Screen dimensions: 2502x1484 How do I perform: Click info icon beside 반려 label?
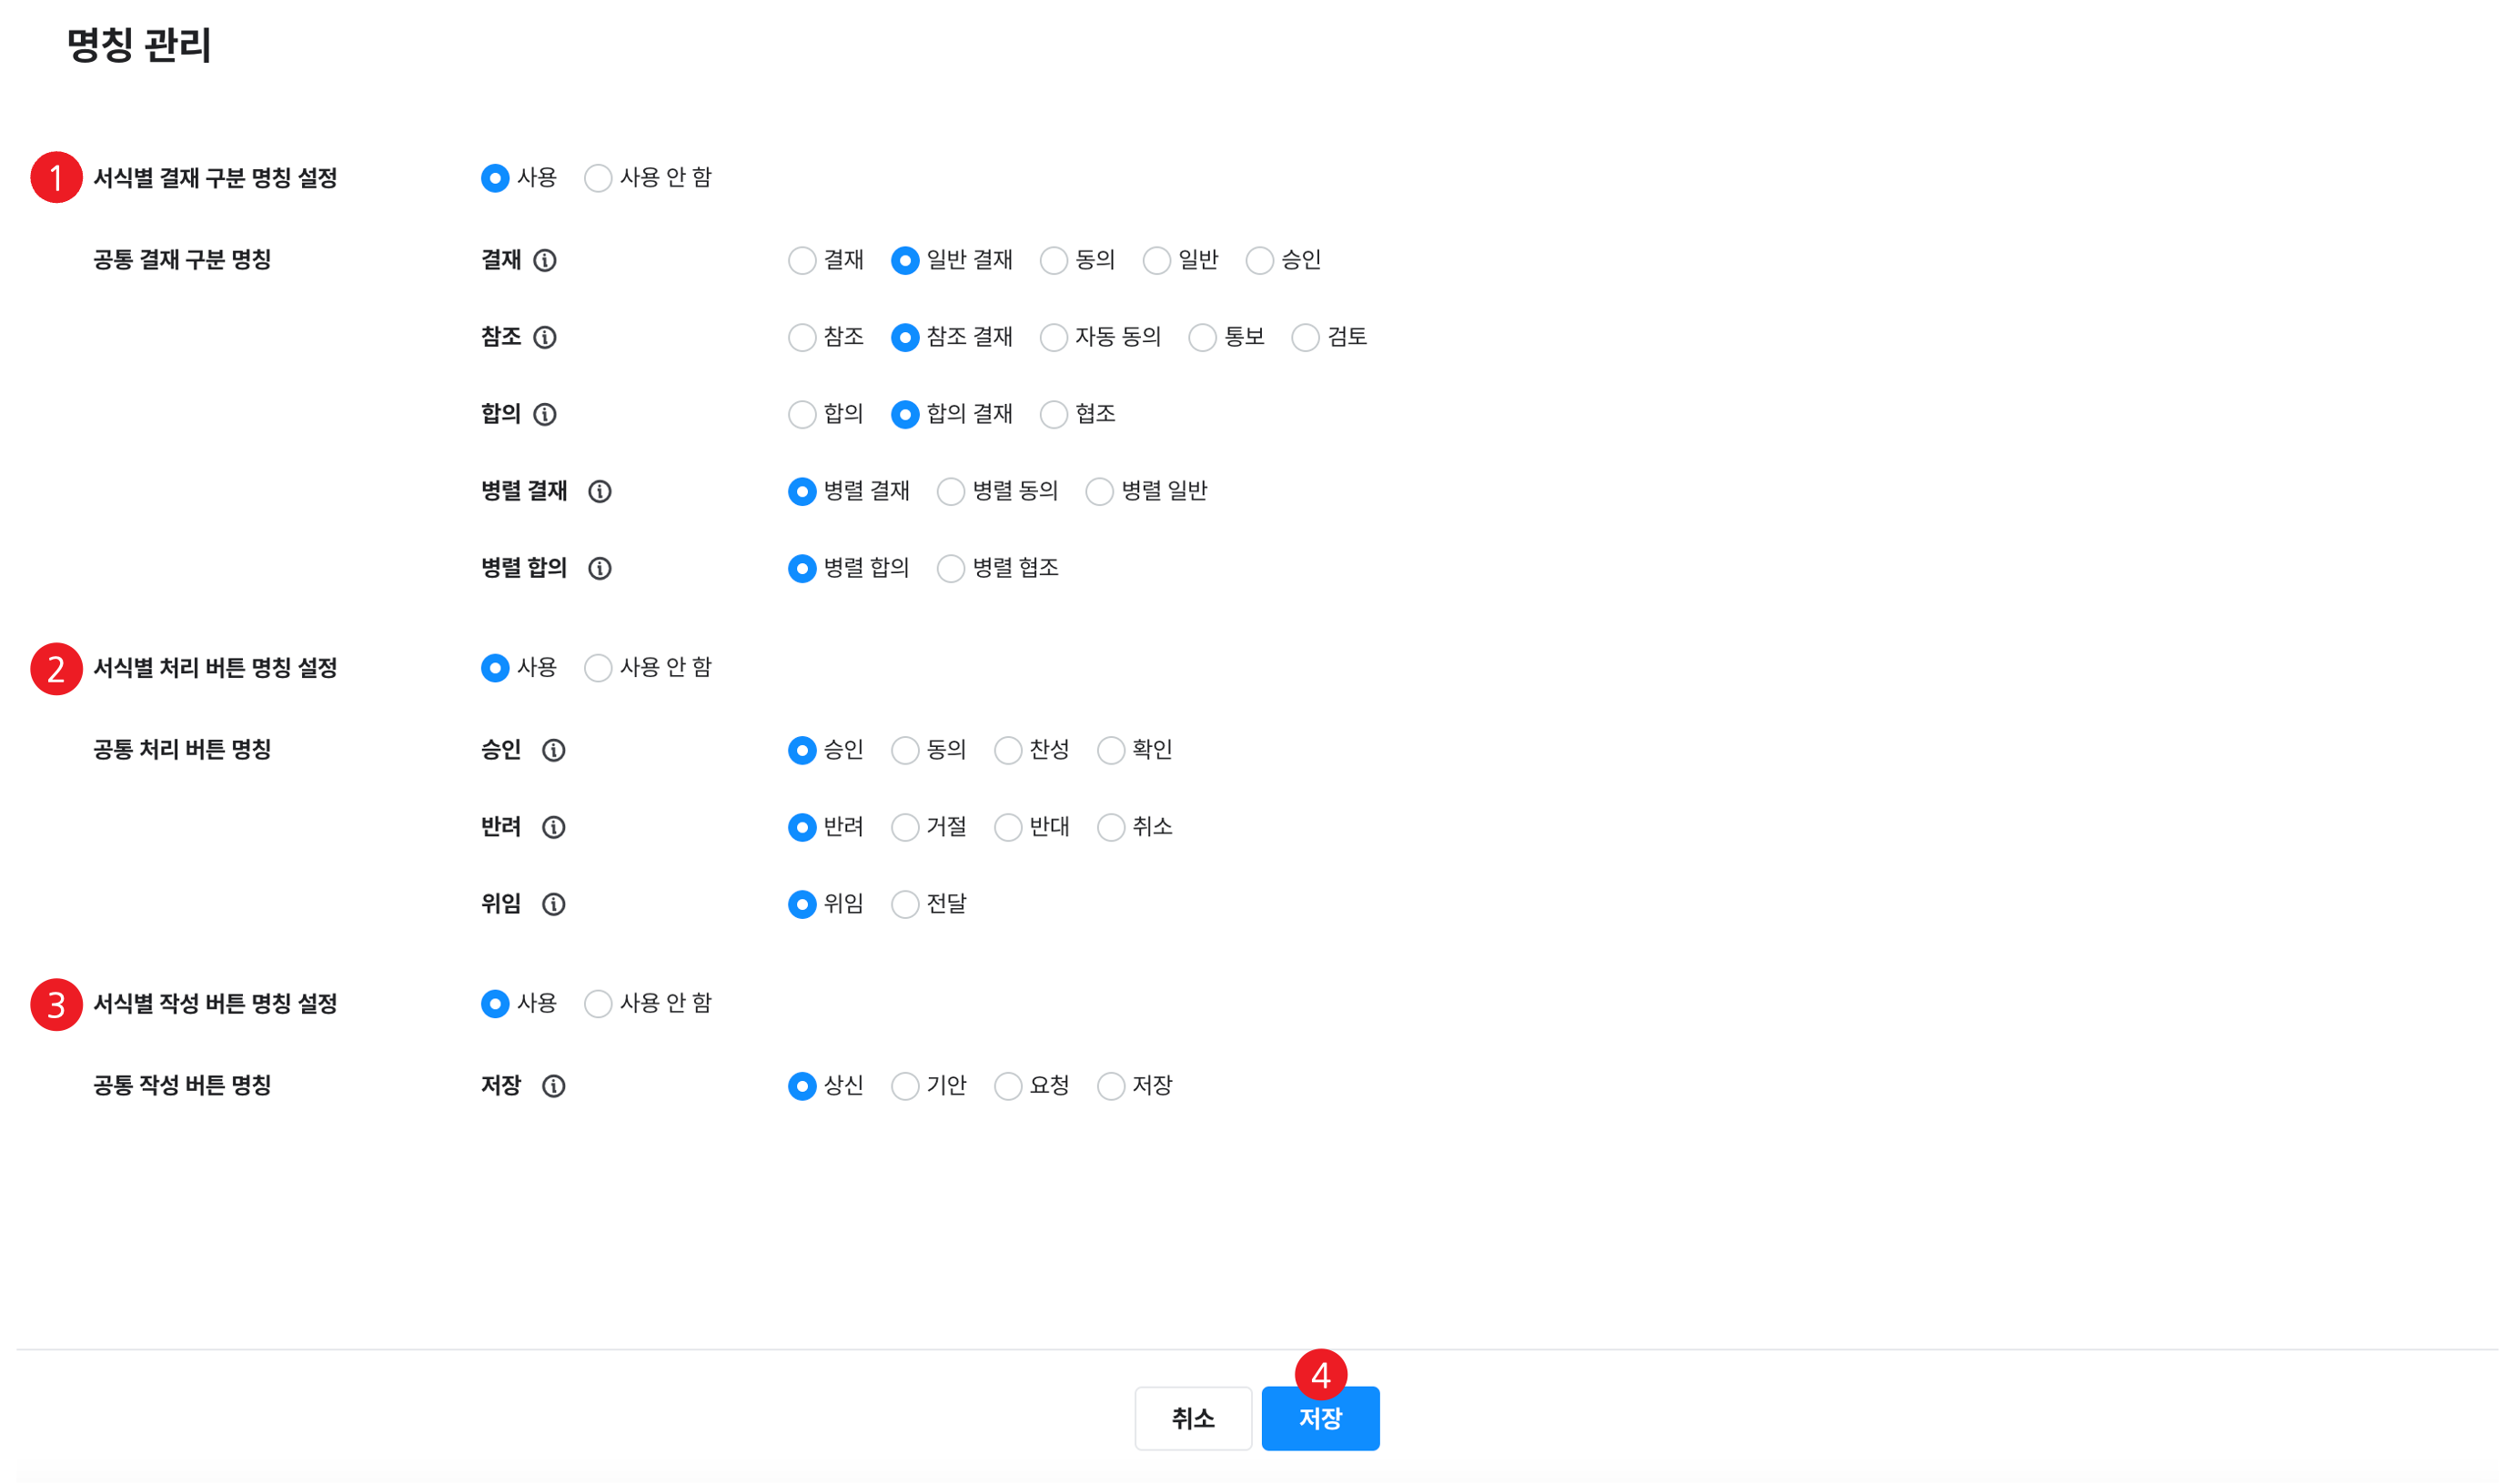(x=554, y=828)
